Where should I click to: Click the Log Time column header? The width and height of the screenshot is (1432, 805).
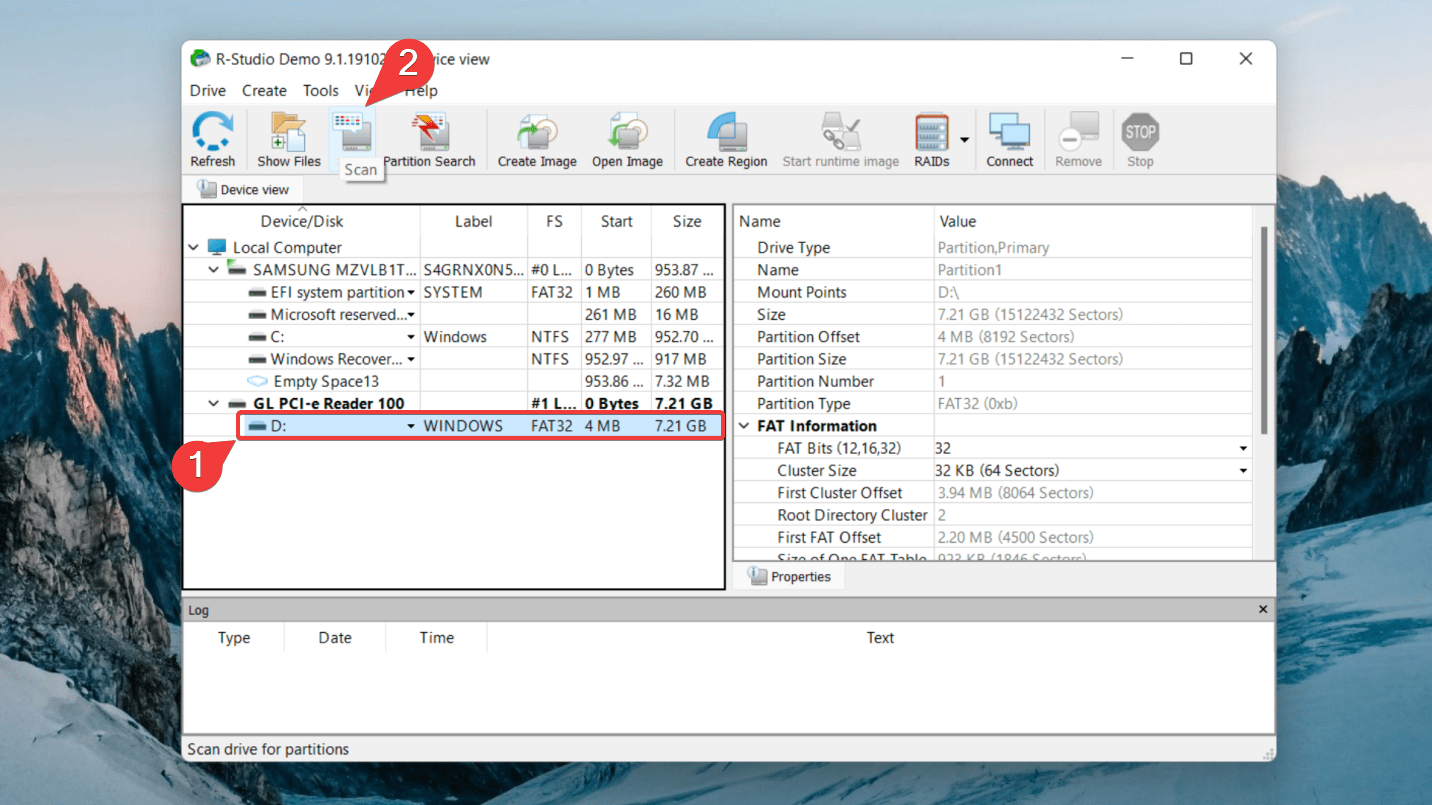(x=437, y=637)
